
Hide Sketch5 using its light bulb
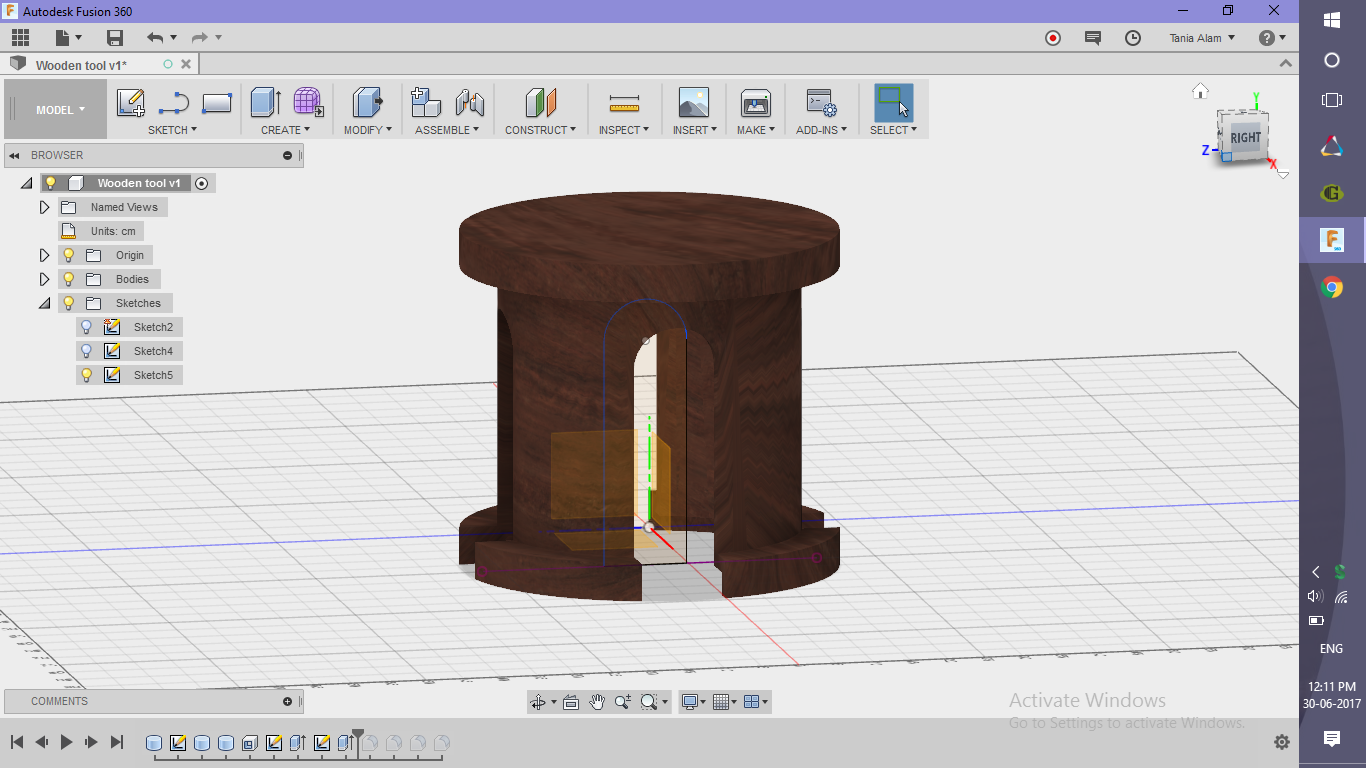coord(87,375)
